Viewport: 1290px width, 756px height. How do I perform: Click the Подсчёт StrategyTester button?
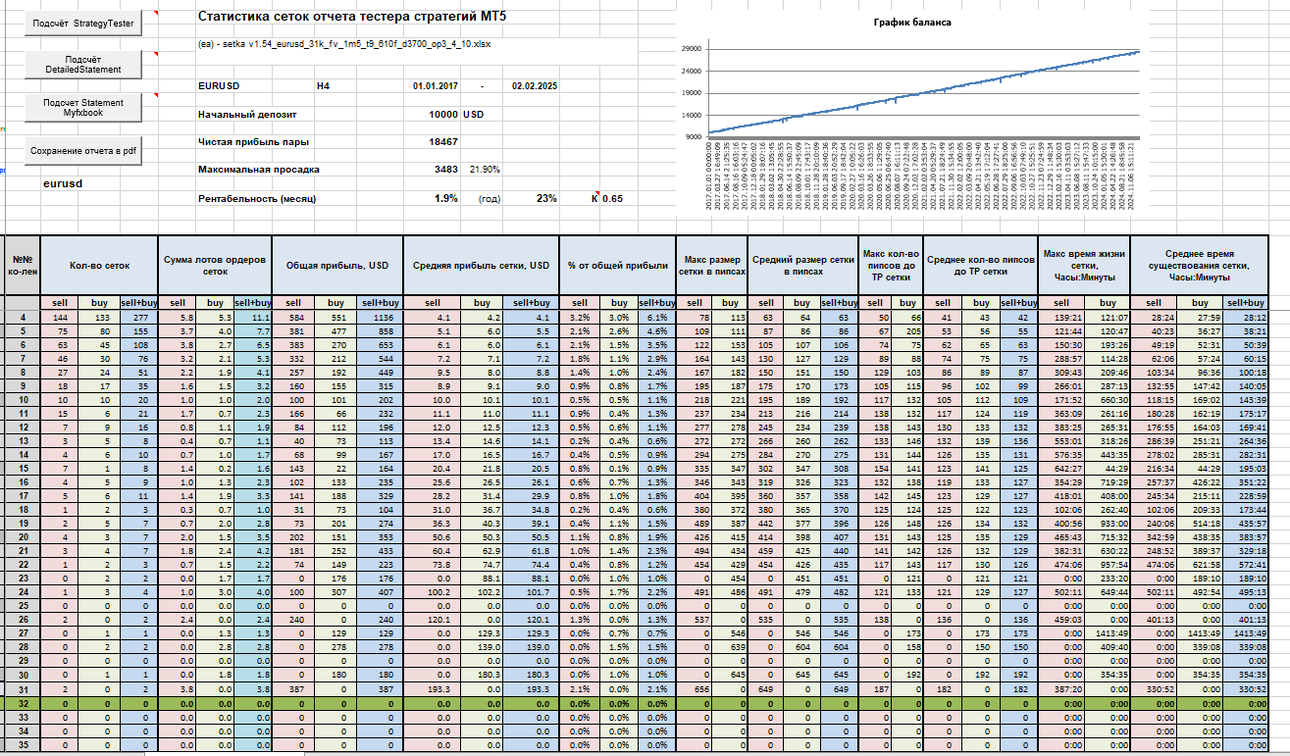(x=83, y=25)
